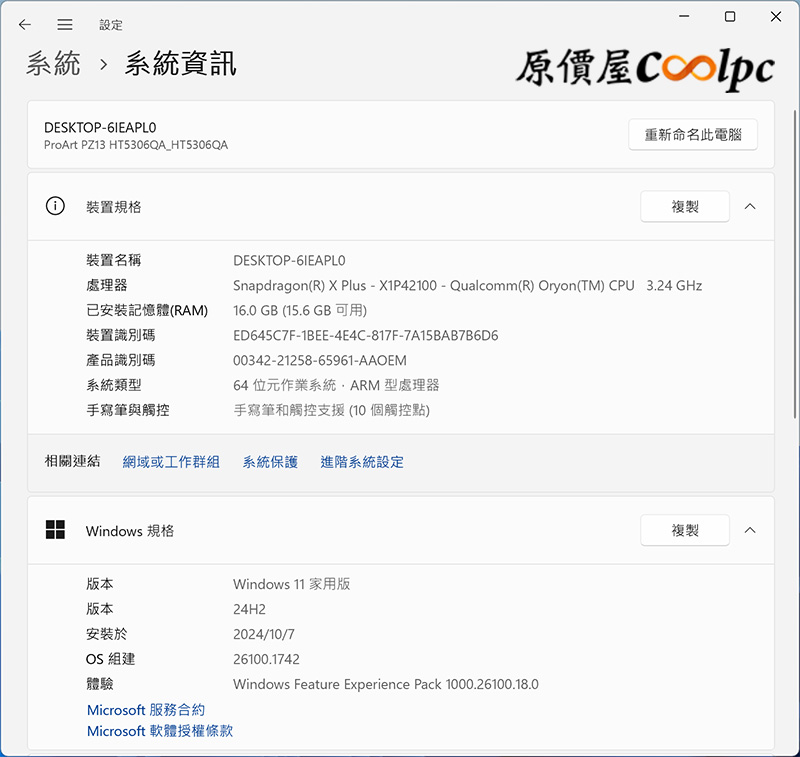Select 手寫筆和觸控支援 value text
Screen dimensions: 800x757
[x=331, y=410]
